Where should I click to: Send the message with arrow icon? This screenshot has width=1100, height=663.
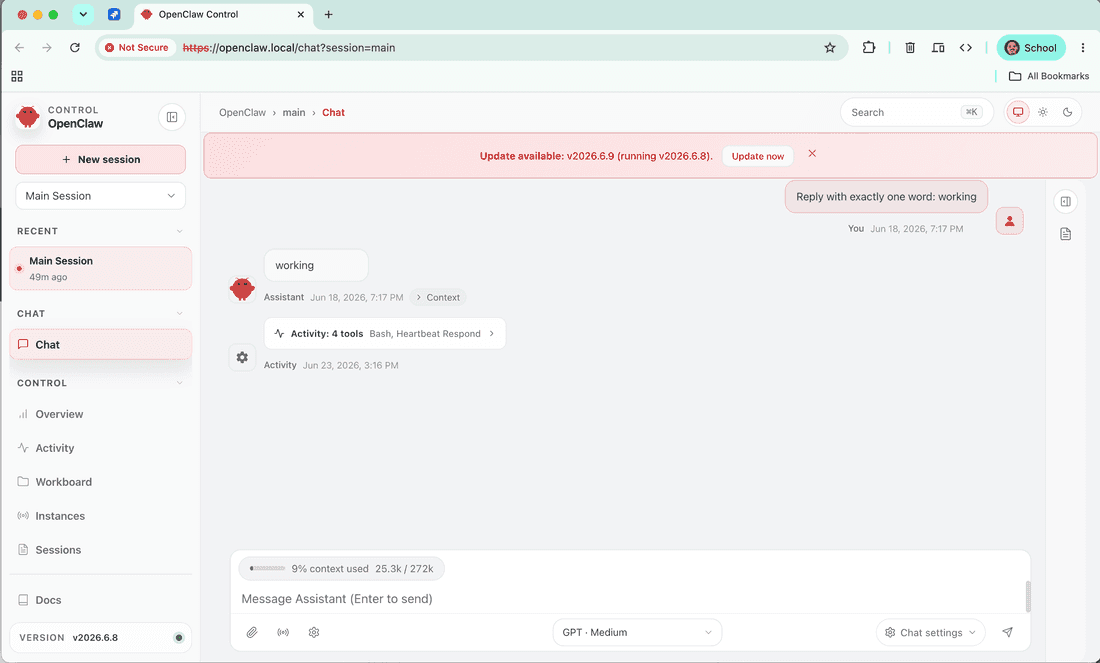pyautogui.click(x=1007, y=632)
